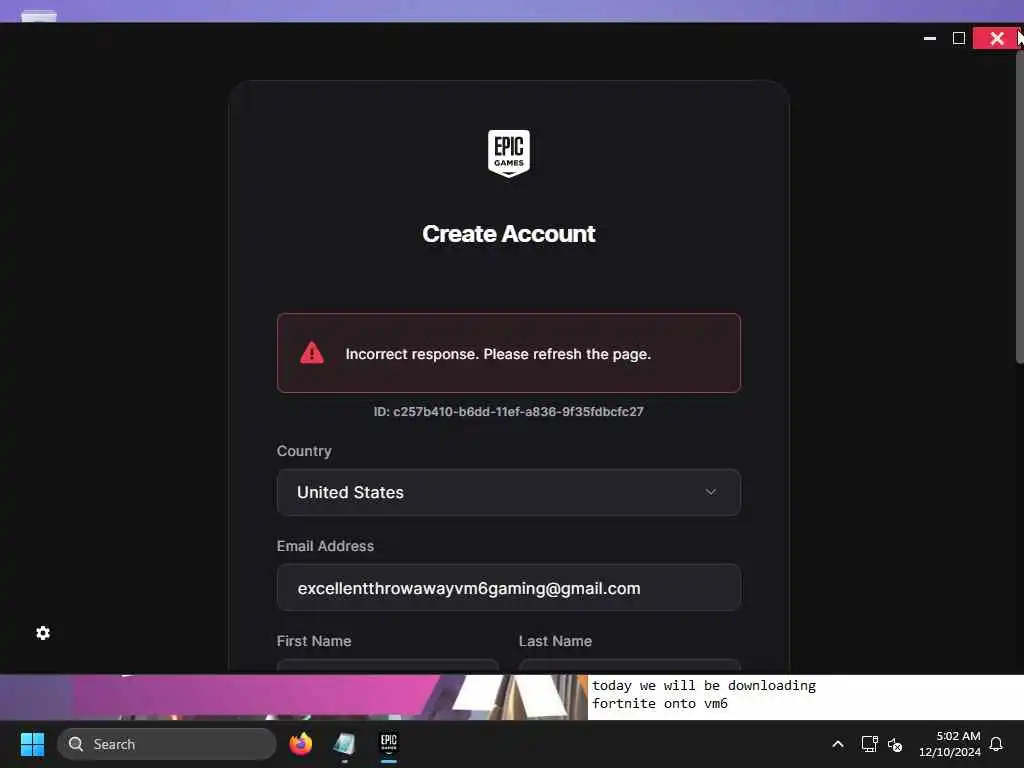
Task: Click the red warning triangle icon
Action: click(x=312, y=353)
